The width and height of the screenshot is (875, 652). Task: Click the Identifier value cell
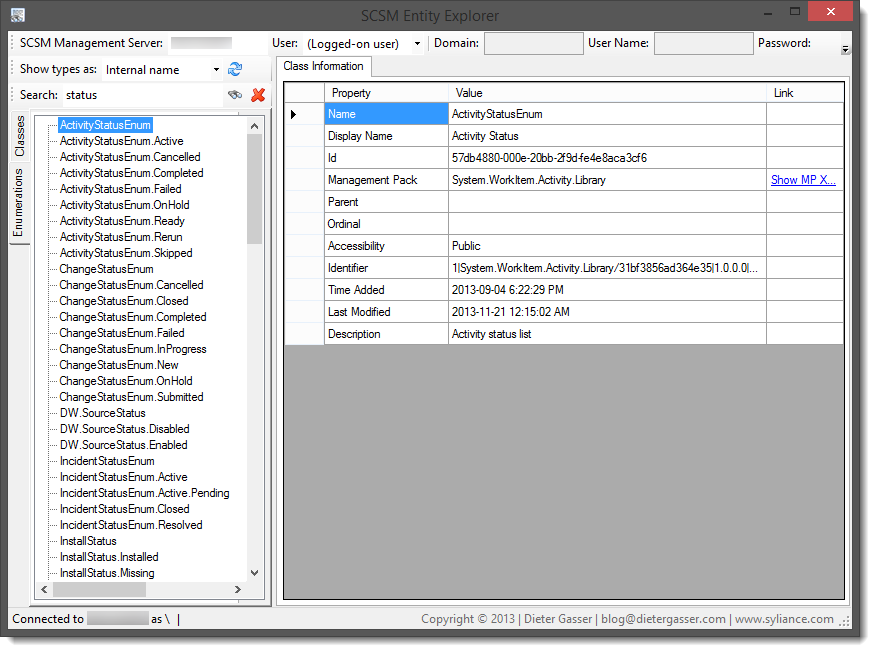click(x=607, y=268)
